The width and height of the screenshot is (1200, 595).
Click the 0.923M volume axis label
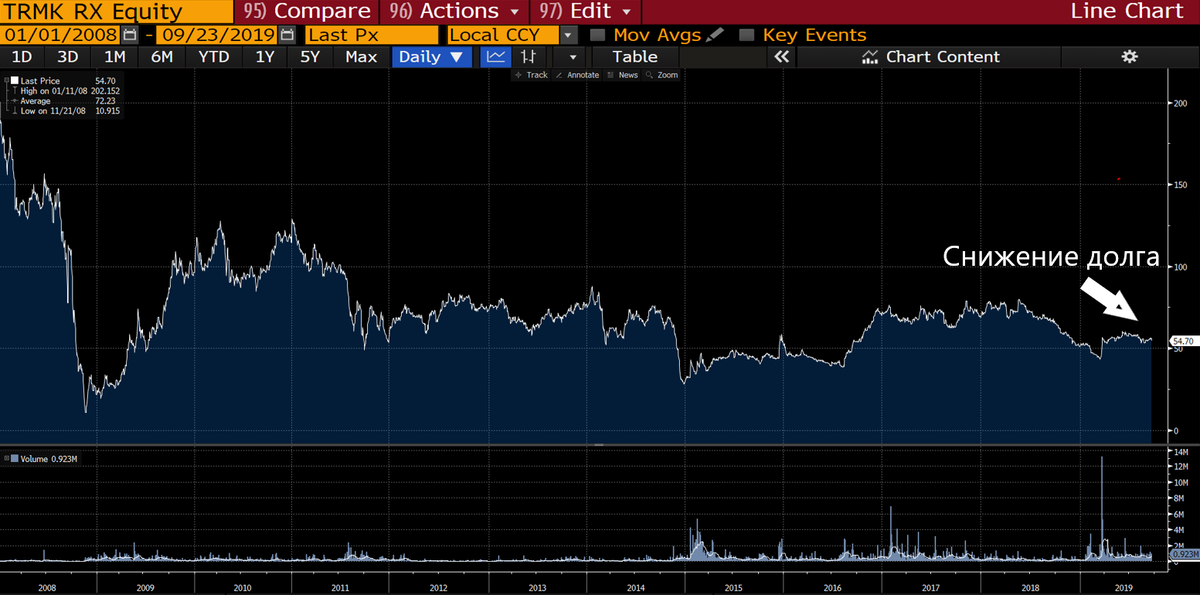[1183, 554]
